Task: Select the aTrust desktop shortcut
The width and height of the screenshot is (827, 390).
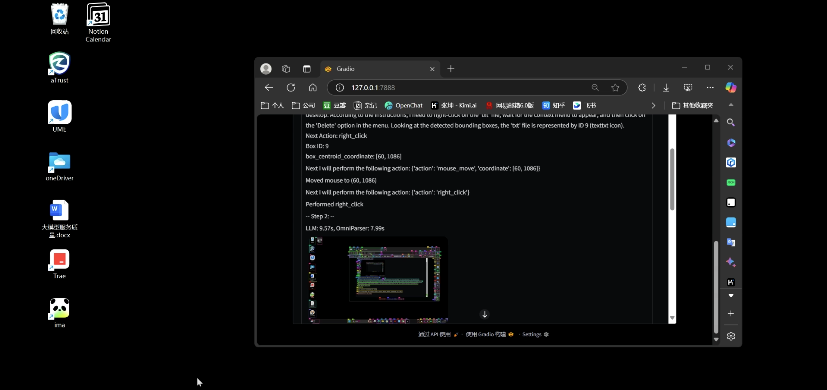Action: tap(59, 68)
